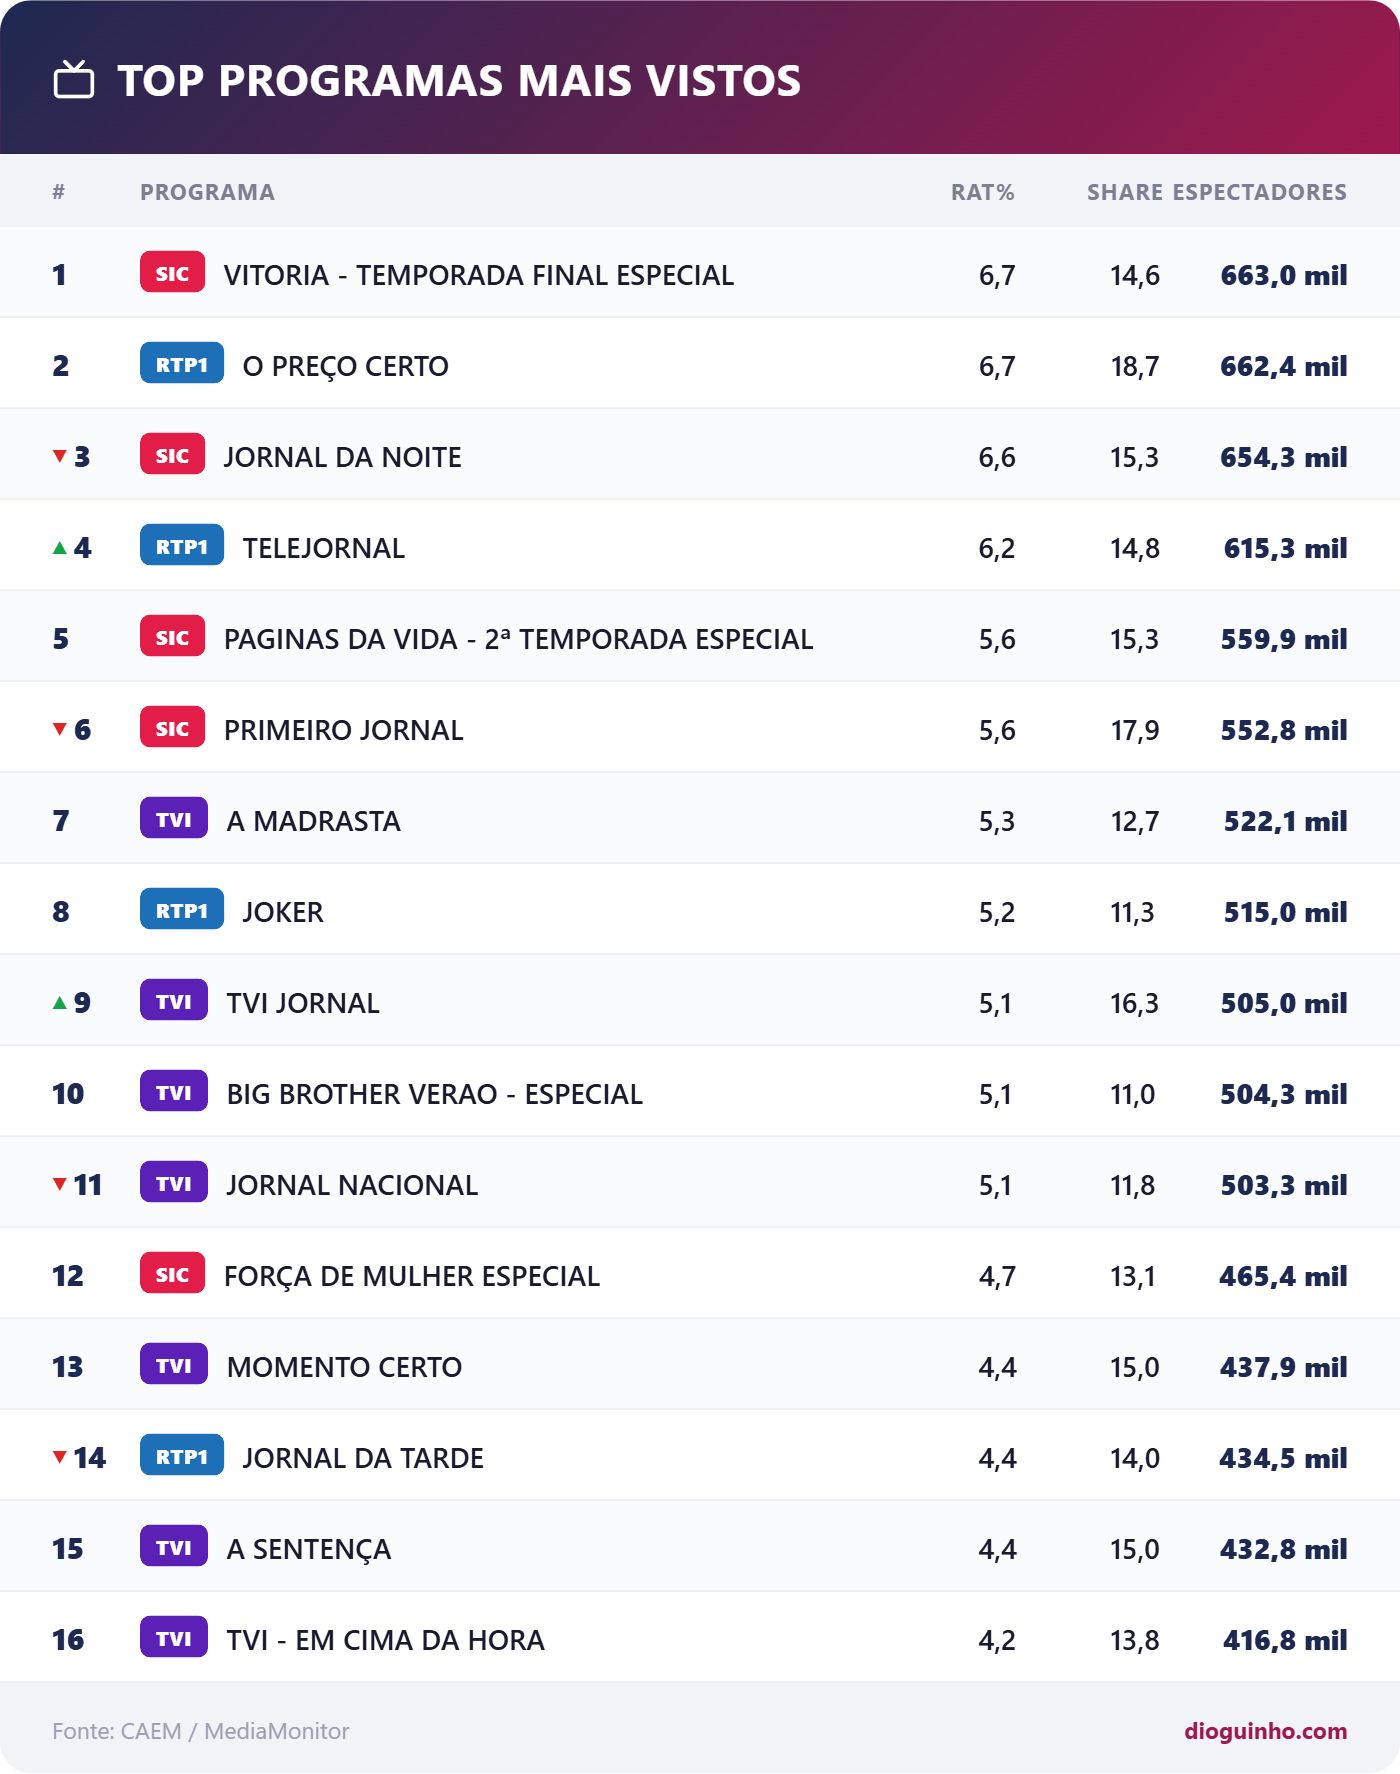Select the RAT% column header
Image resolution: width=1400 pixels, height=1774 pixels.
tap(982, 192)
